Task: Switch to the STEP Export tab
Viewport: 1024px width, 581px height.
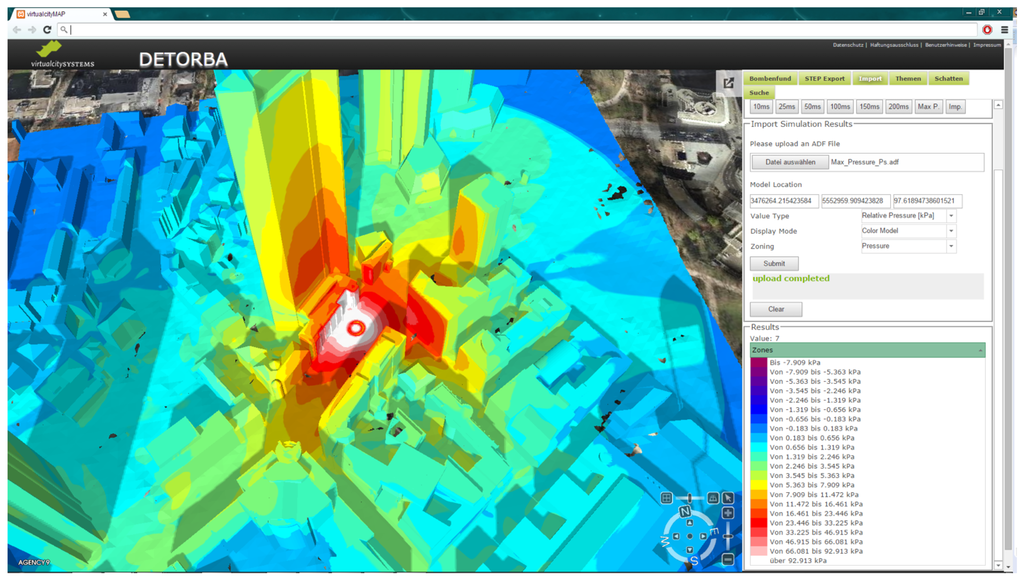Action: (825, 79)
